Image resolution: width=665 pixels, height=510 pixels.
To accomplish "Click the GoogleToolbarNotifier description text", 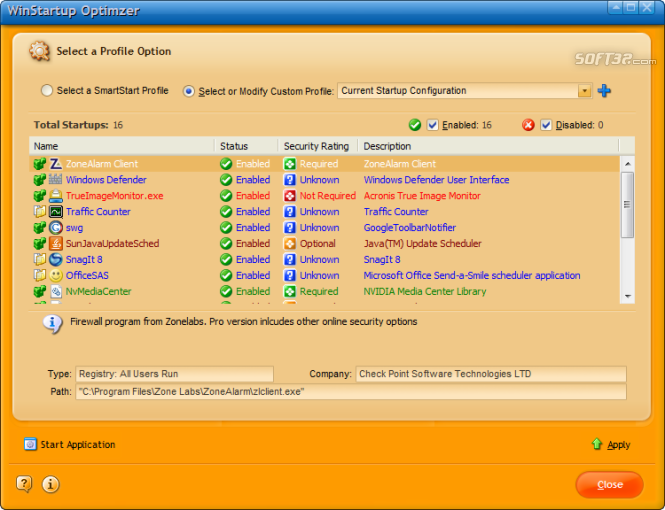I will pos(410,228).
